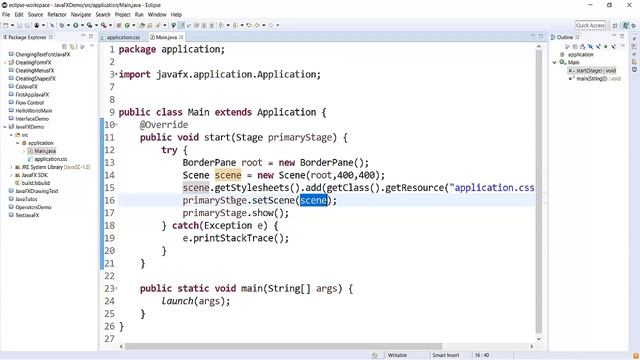Toggle Hide Local Types in Outline toolbar

tap(613, 47)
